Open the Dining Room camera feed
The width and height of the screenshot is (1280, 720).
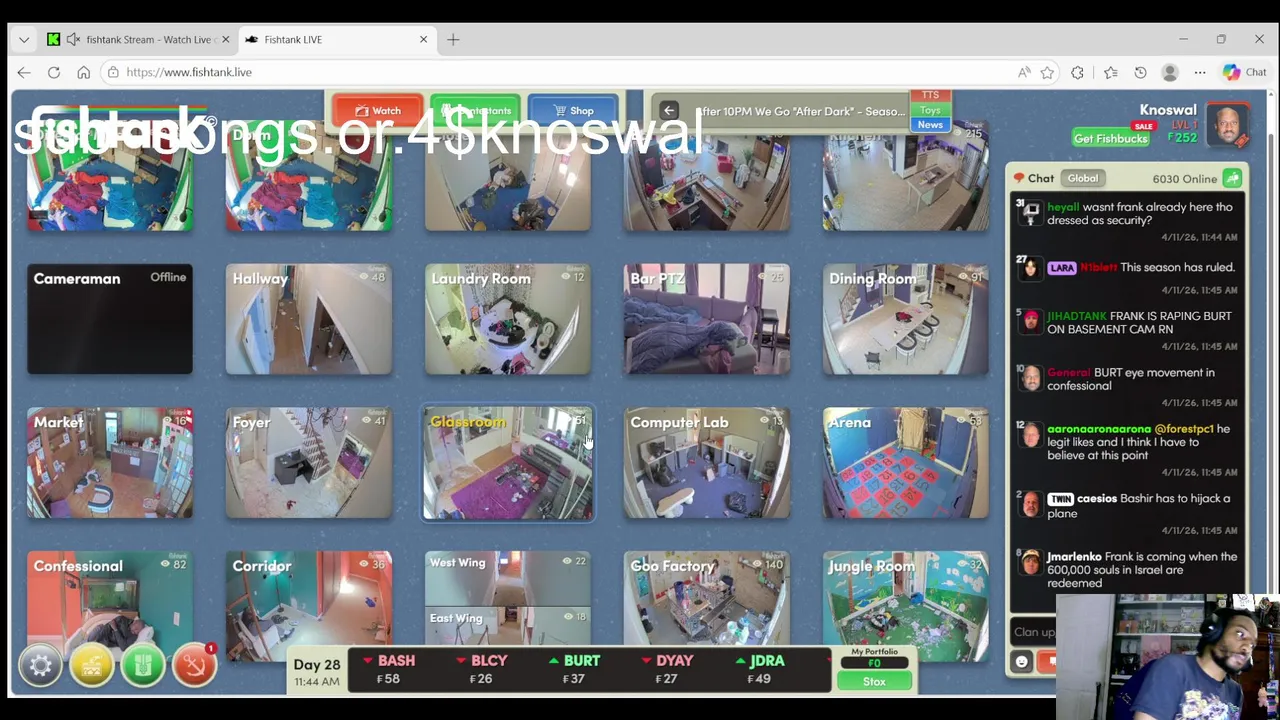coord(906,319)
